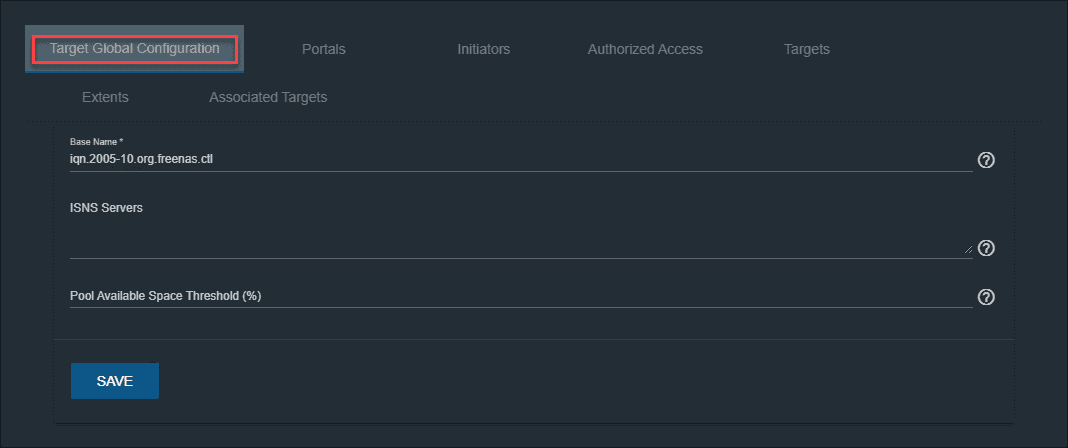View the Associated Targets tab

coord(268,97)
